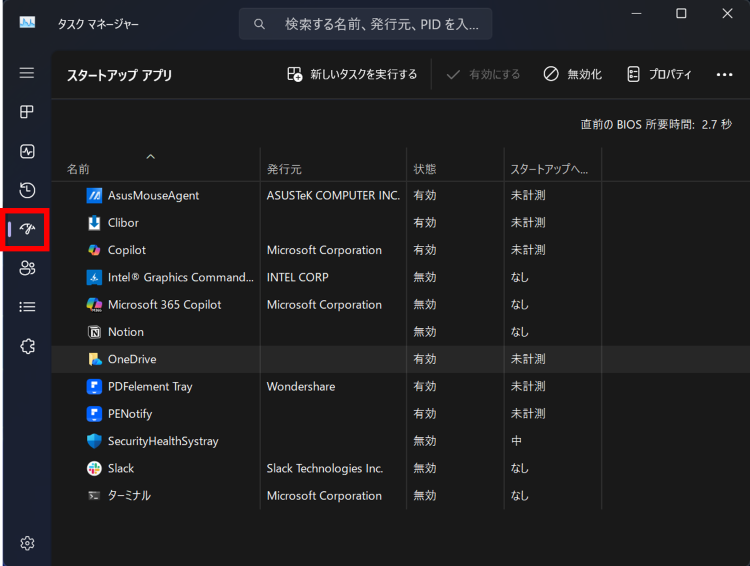This screenshot has height=566, width=750.
Task: Click the 有効 status in the OneDrive row
Action: (425, 359)
